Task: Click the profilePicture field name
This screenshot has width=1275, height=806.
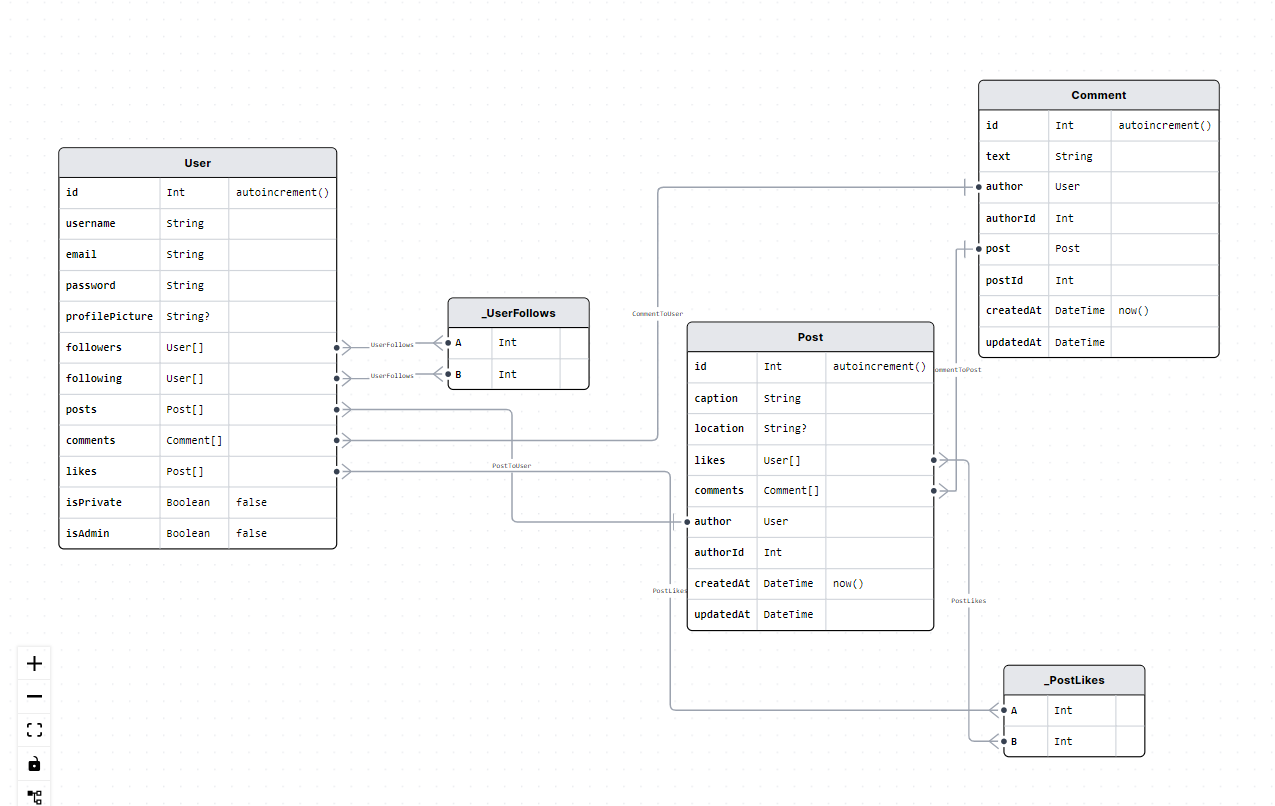Action: coord(109,316)
